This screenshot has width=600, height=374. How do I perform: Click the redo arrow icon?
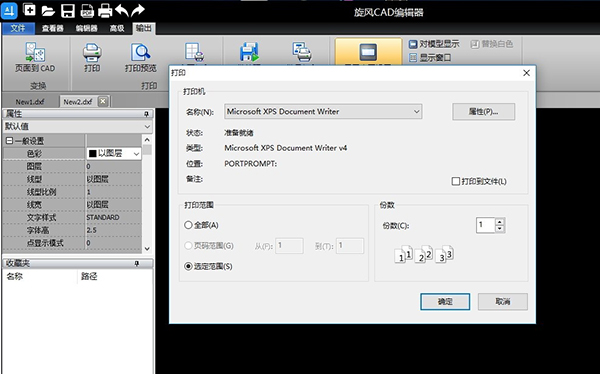(x=138, y=10)
